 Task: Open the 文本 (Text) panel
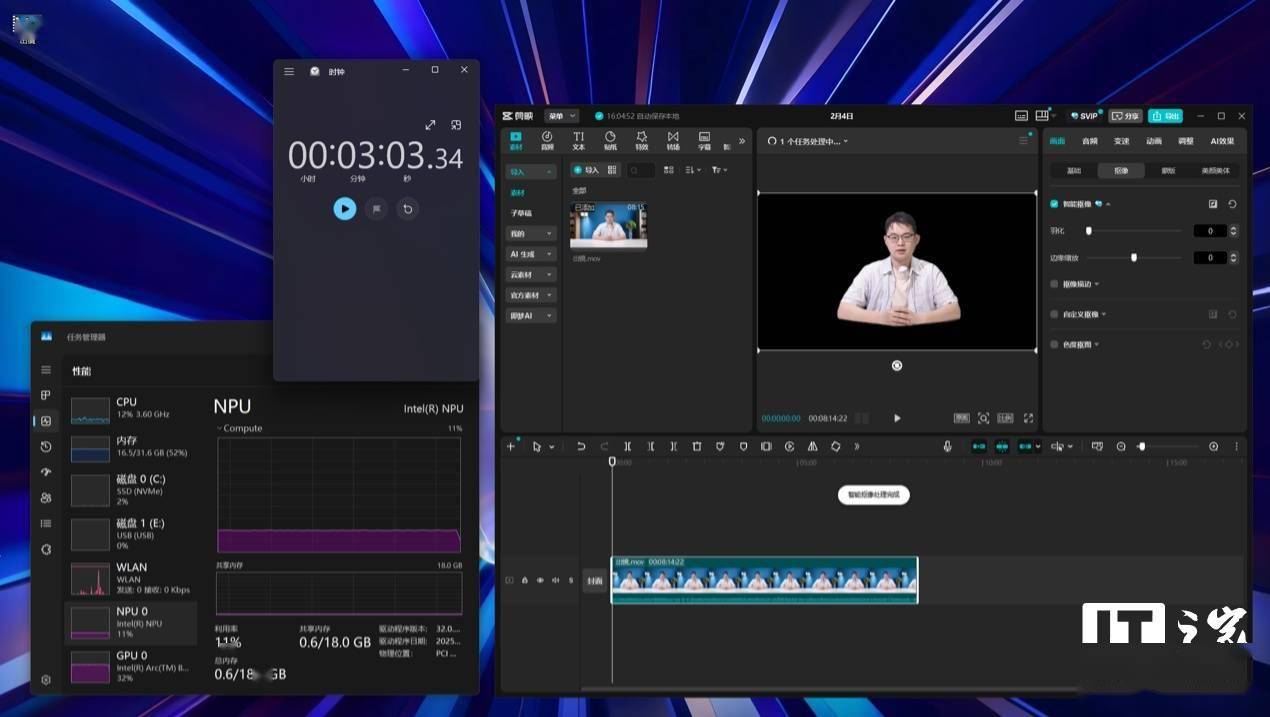click(578, 140)
